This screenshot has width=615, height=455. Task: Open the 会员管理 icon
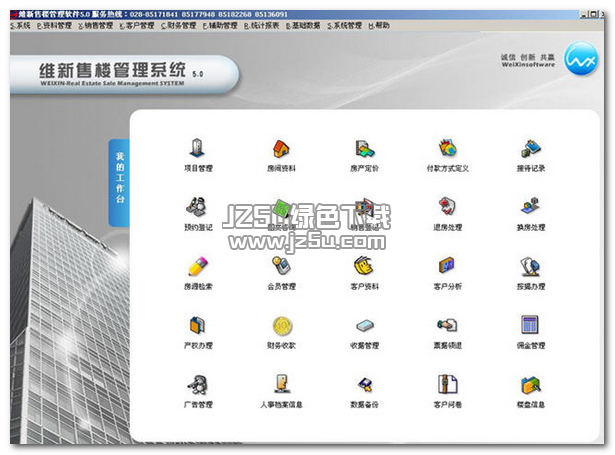tap(281, 266)
